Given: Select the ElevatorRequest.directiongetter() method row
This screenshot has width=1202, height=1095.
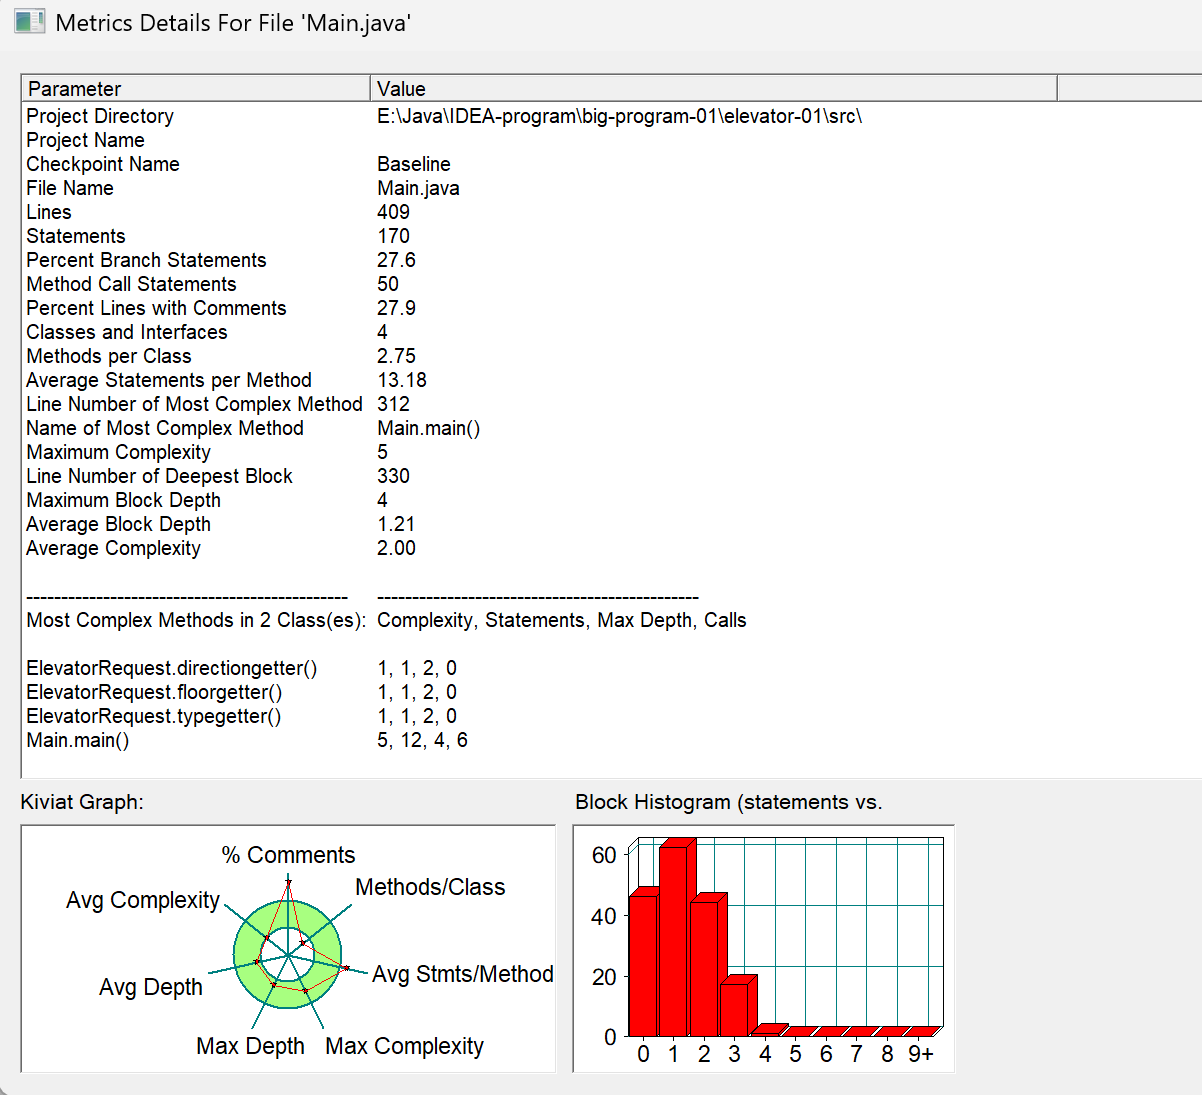Looking at the screenshot, I should tap(171, 668).
